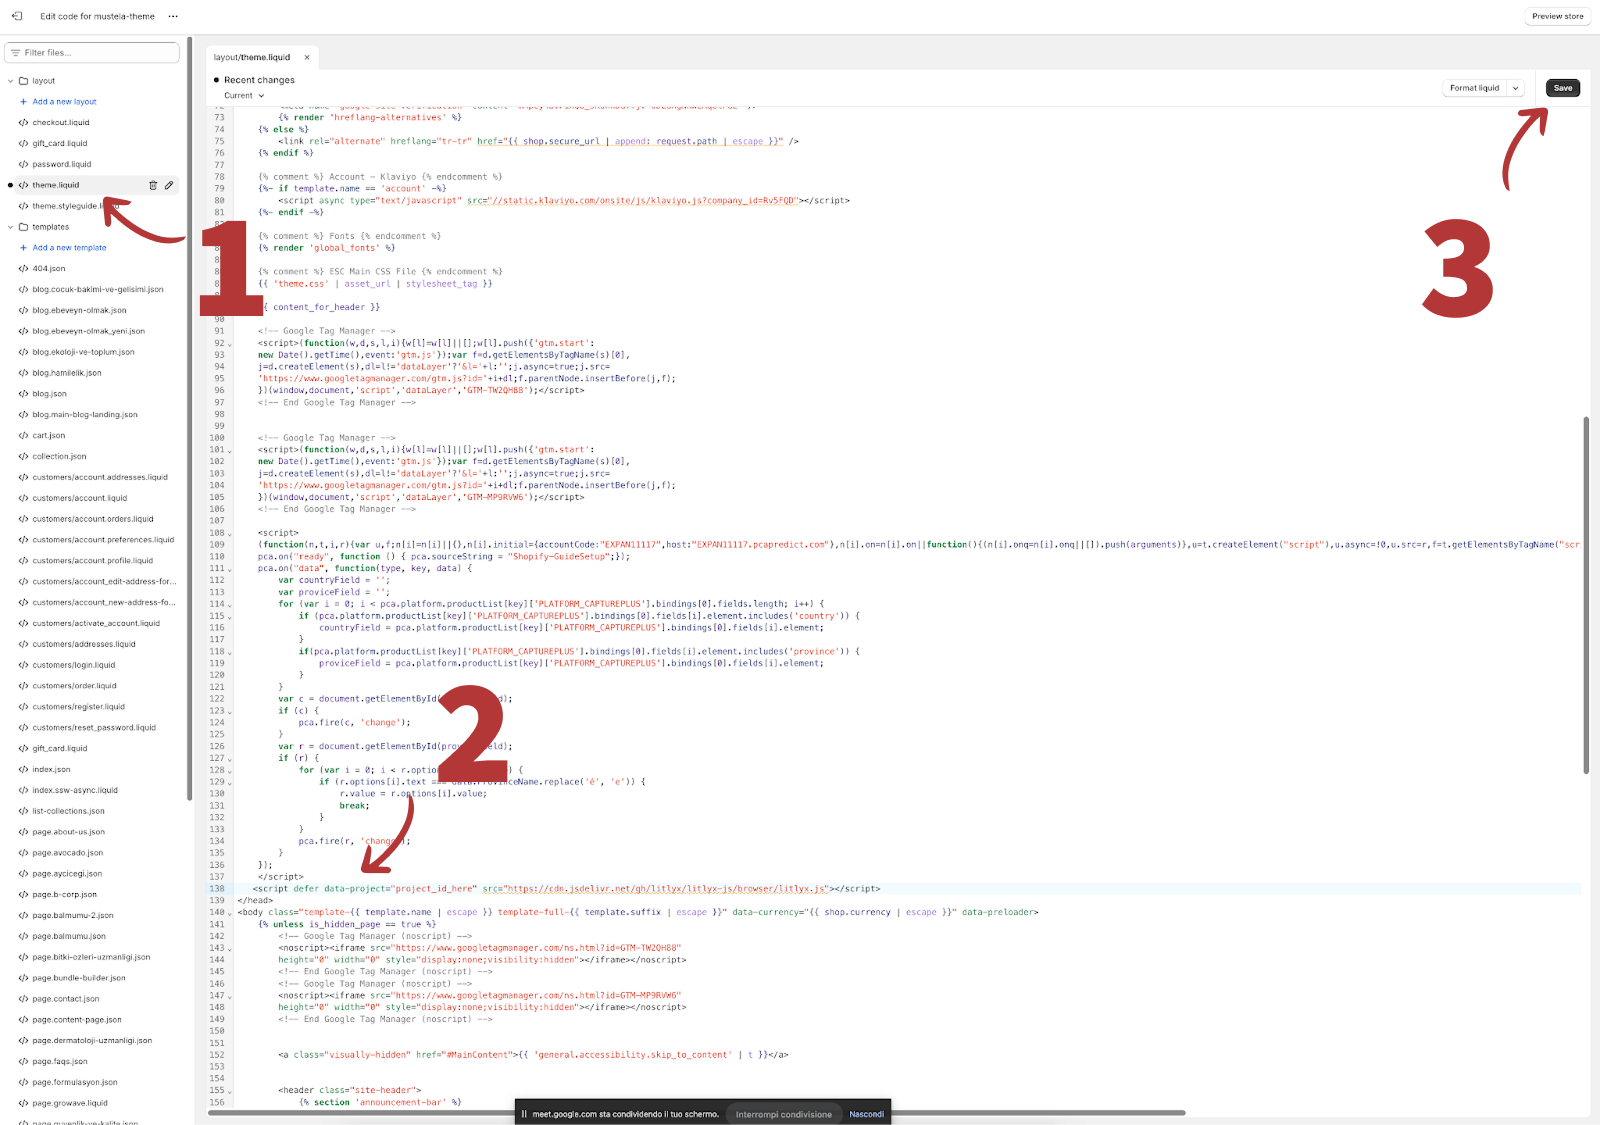Click Interrompi condivisione to stop sharing
The image size is (1600, 1125).
coord(784,1114)
